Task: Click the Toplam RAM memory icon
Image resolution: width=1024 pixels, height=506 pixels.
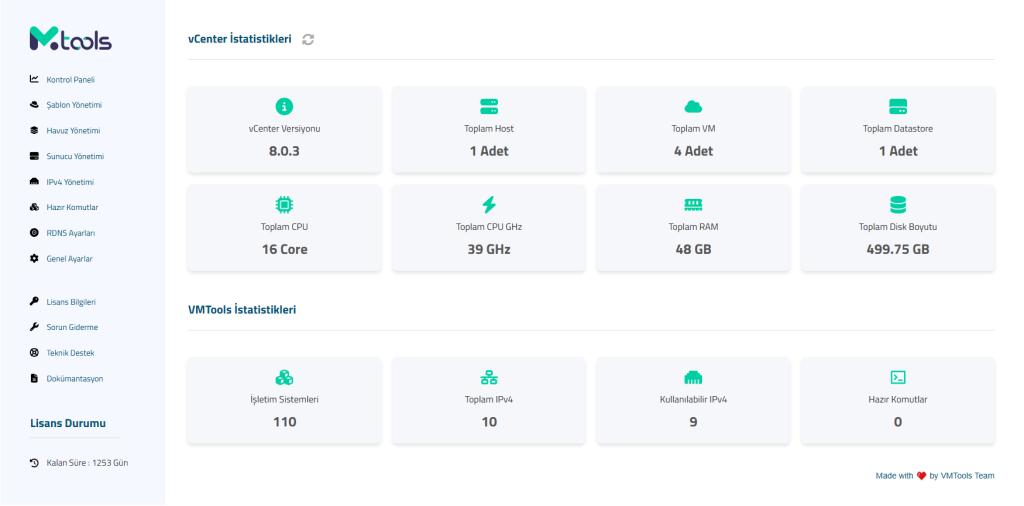Action: (693, 204)
